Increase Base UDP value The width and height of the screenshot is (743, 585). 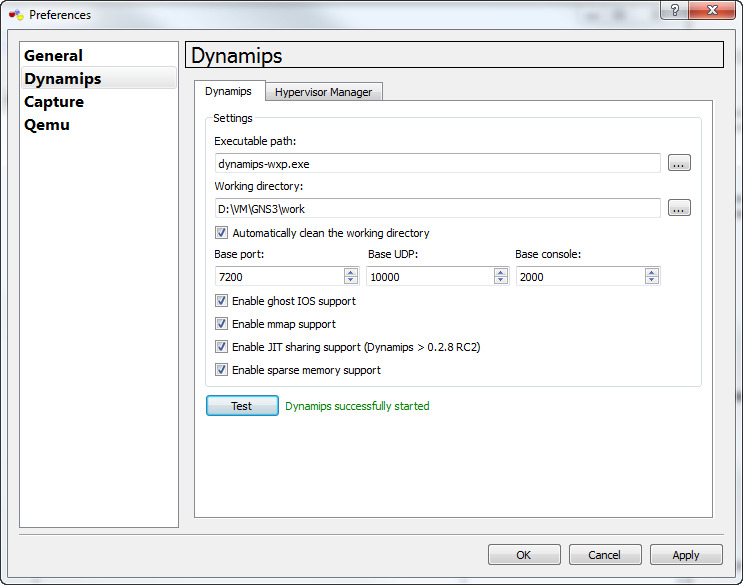pos(501,272)
